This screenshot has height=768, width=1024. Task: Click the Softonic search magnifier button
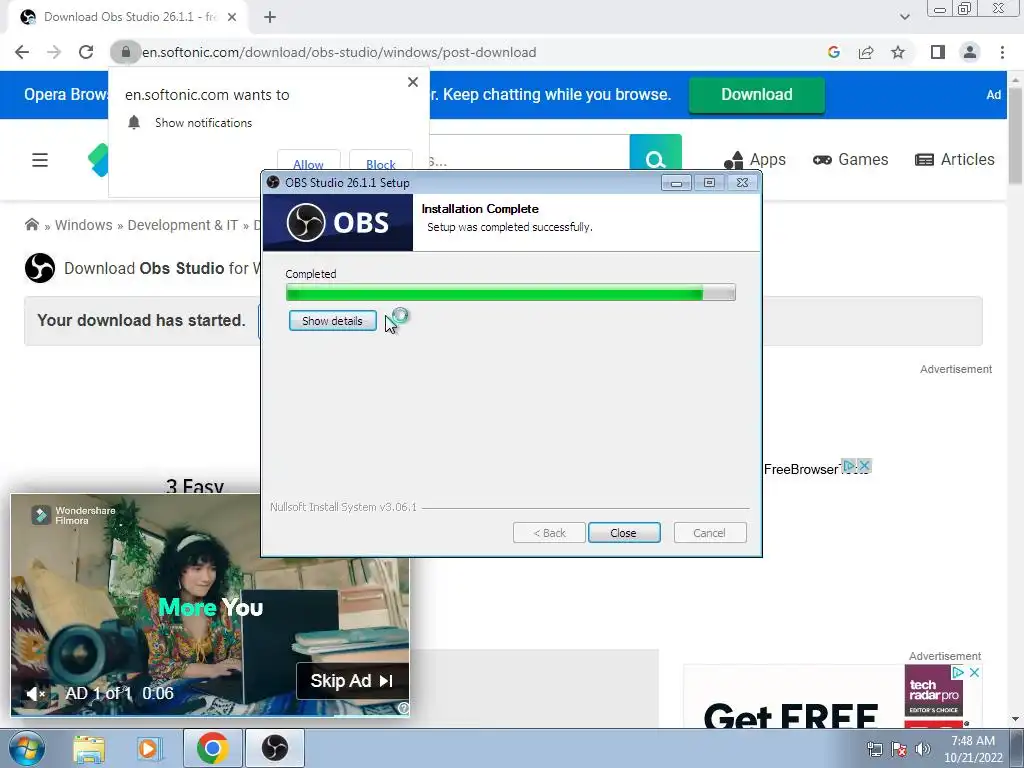coord(655,155)
